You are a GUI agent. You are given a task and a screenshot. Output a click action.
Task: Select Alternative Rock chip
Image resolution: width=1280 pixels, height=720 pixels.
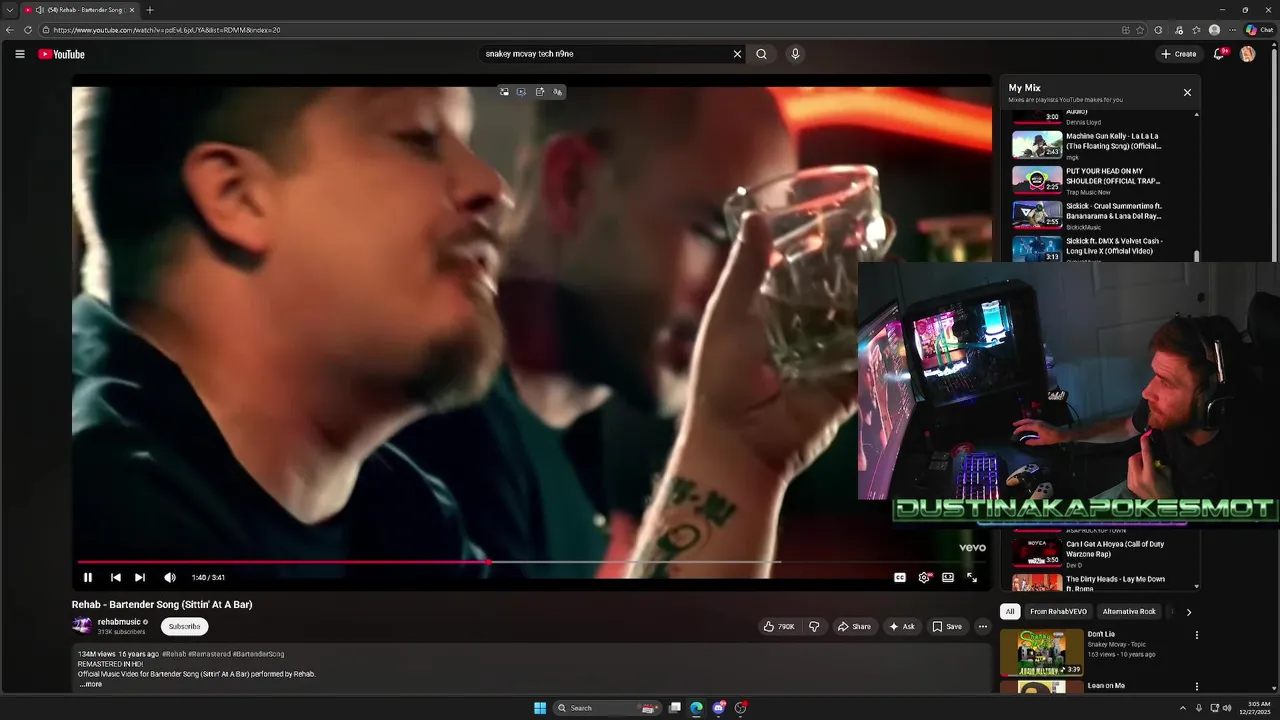coord(1129,611)
